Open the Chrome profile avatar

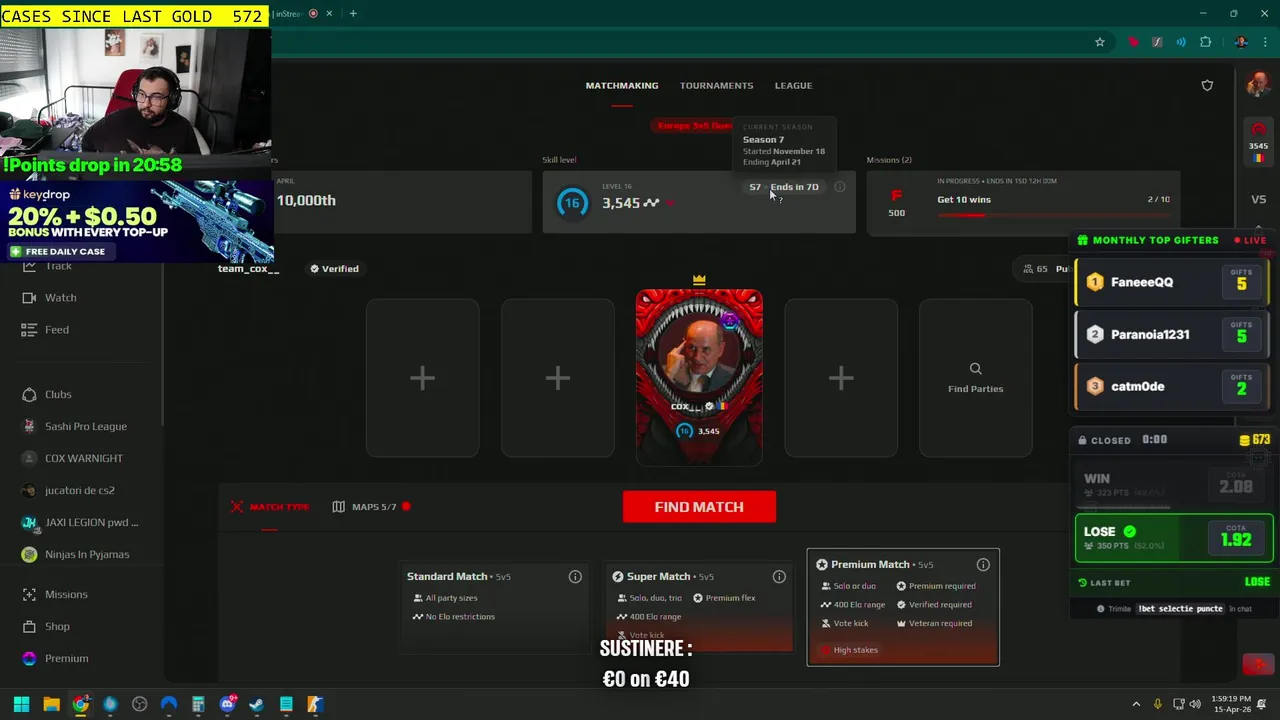[1241, 42]
